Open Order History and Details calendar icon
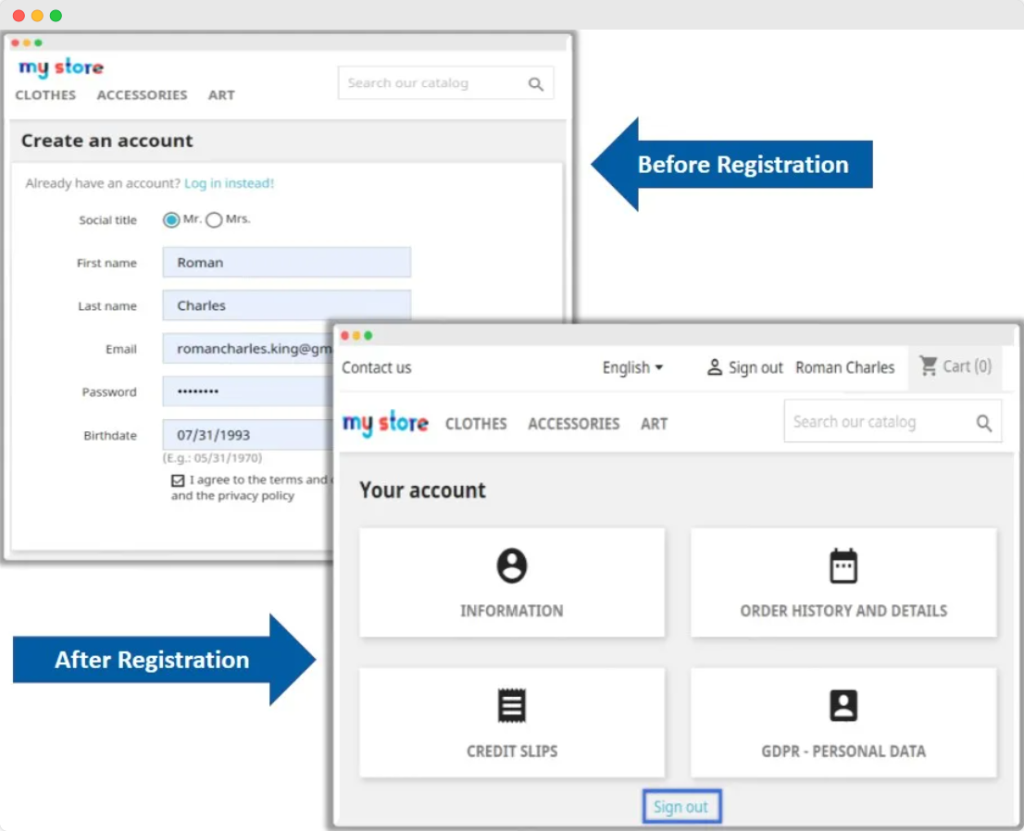Image resolution: width=1024 pixels, height=831 pixels. [x=843, y=566]
